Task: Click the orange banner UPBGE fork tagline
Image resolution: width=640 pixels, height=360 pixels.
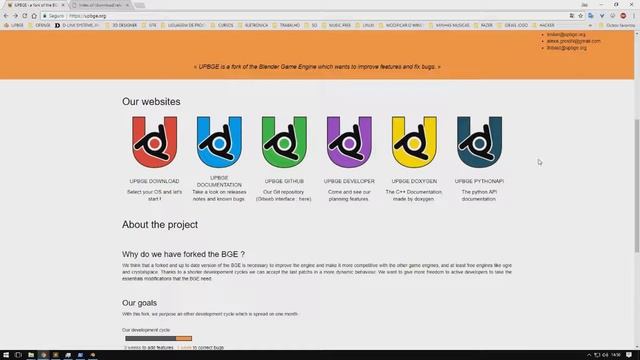Action: point(317,67)
